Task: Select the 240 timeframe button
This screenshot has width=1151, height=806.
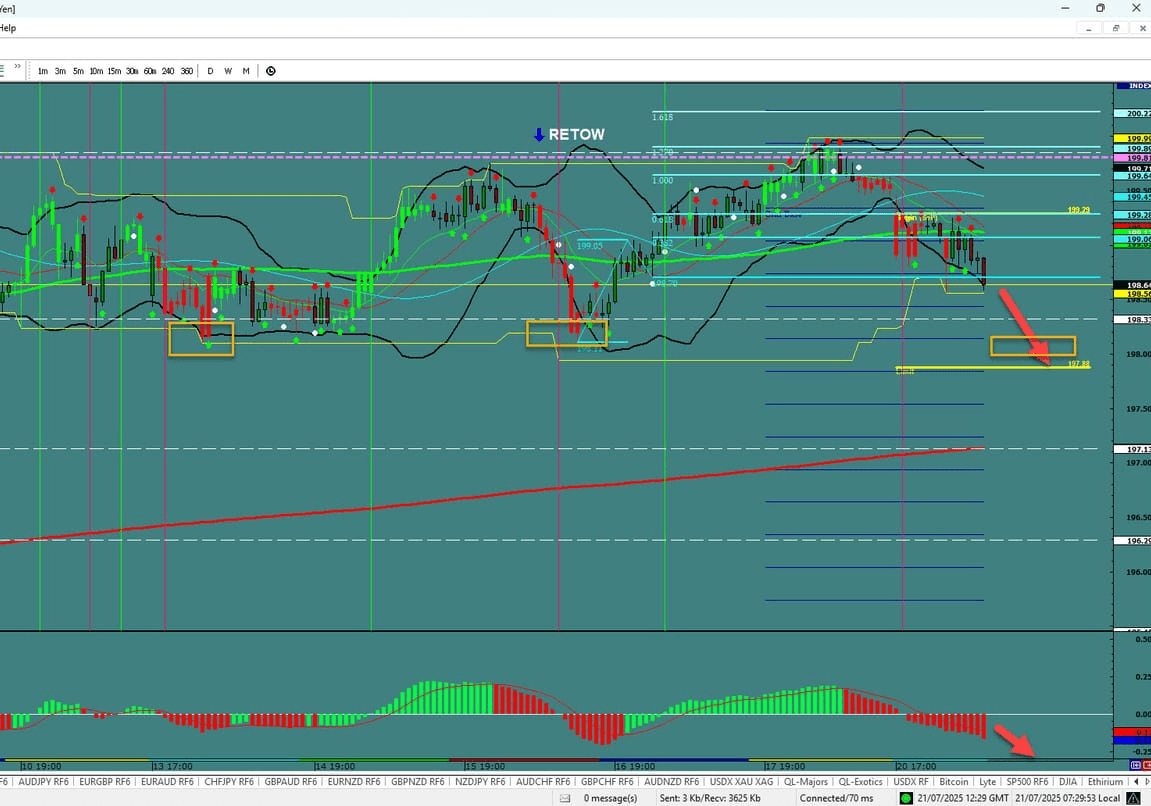Action: point(166,71)
